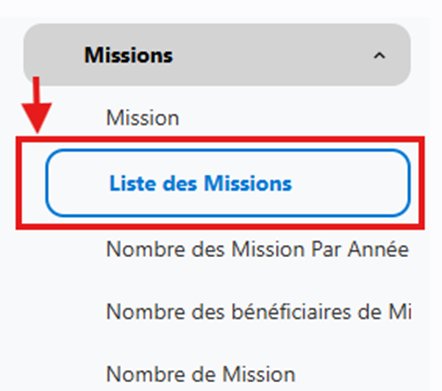Click the word Année in the menu

coord(378,249)
